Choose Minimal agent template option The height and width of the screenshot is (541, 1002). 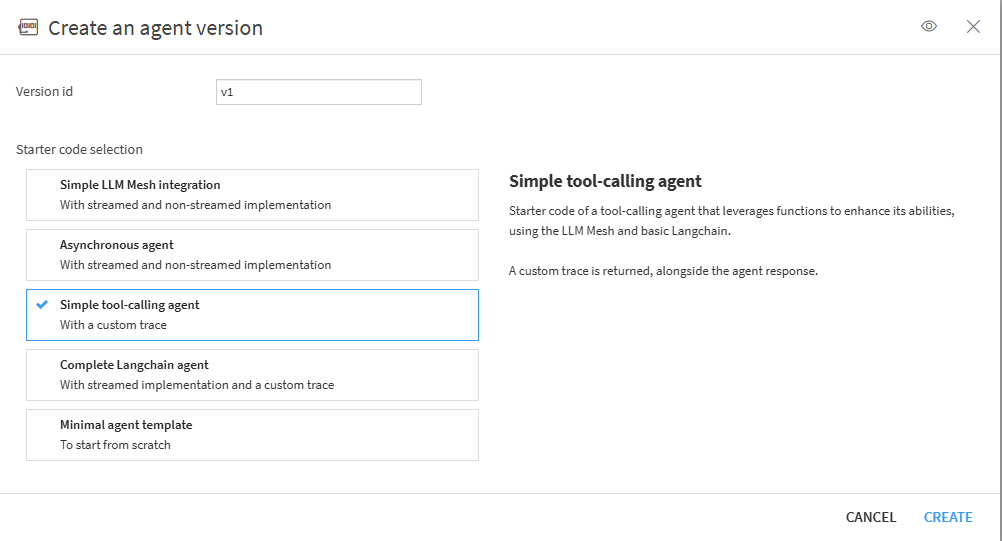coord(252,435)
